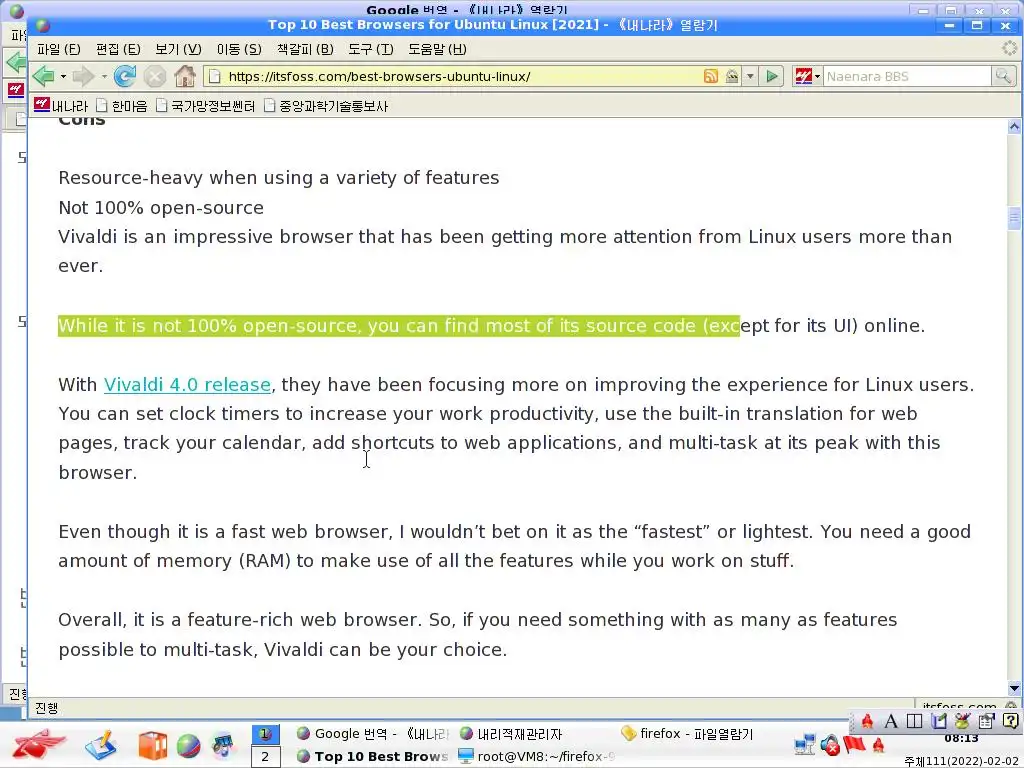Open the 이동 (S) menu
Screen dimensions: 1024x768
[239, 49]
